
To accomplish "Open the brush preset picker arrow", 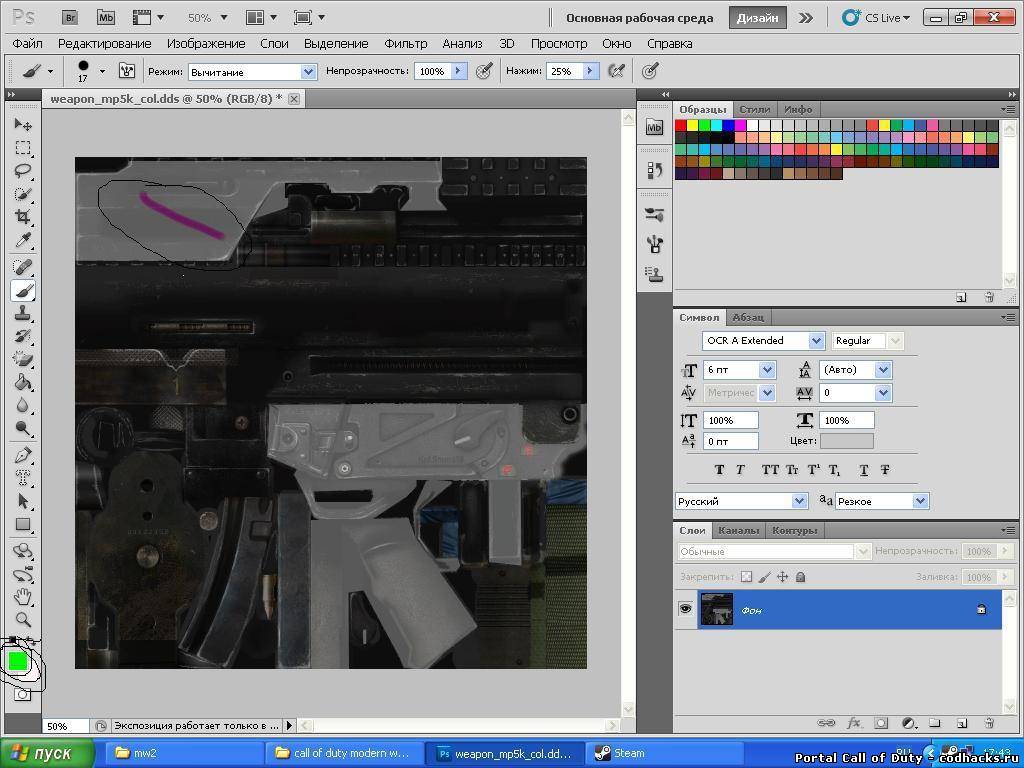I will click(x=103, y=71).
